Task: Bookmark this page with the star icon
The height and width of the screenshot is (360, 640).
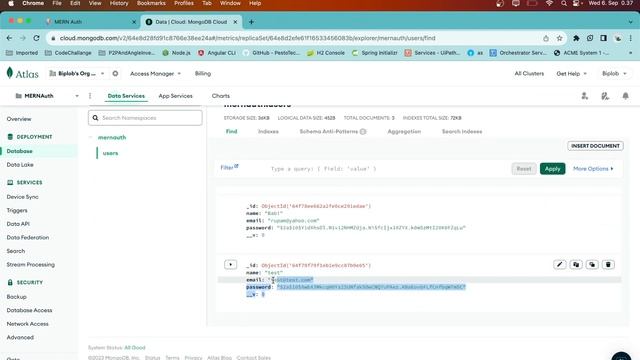Action: pyautogui.click(x=560, y=38)
